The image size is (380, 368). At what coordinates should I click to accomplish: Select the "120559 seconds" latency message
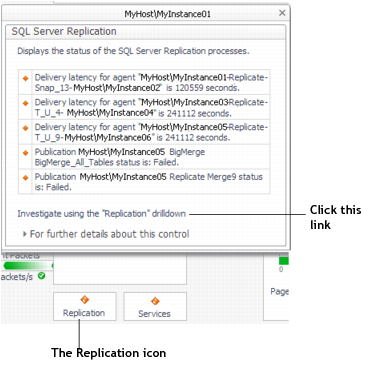pos(151,82)
